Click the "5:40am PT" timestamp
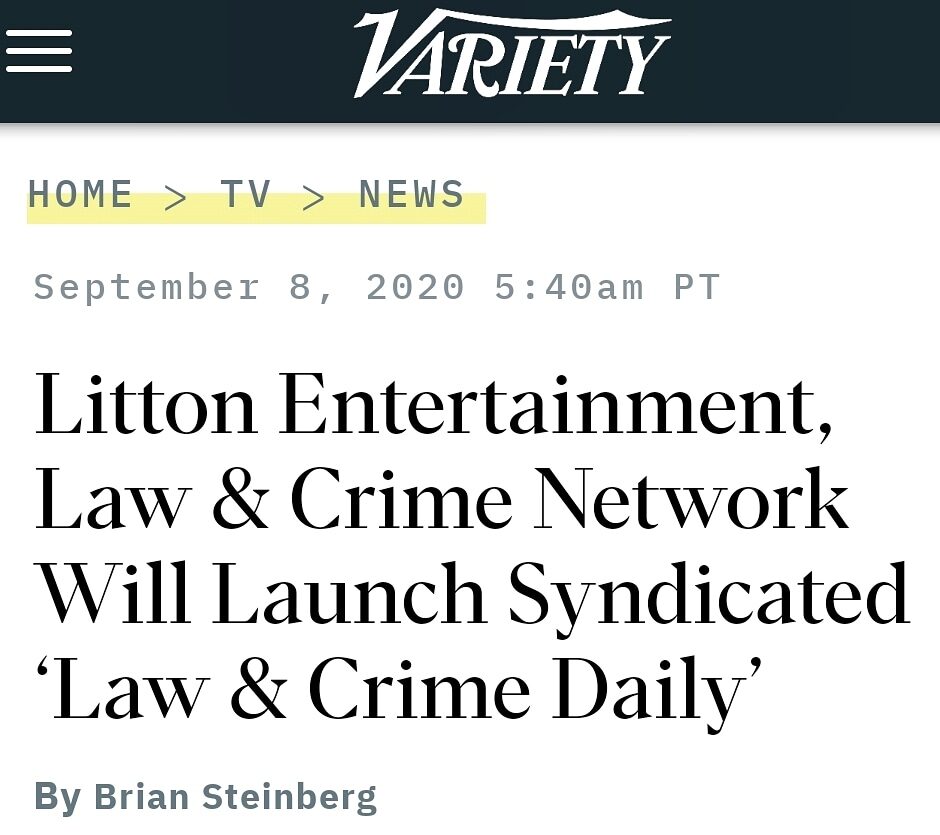 607,288
